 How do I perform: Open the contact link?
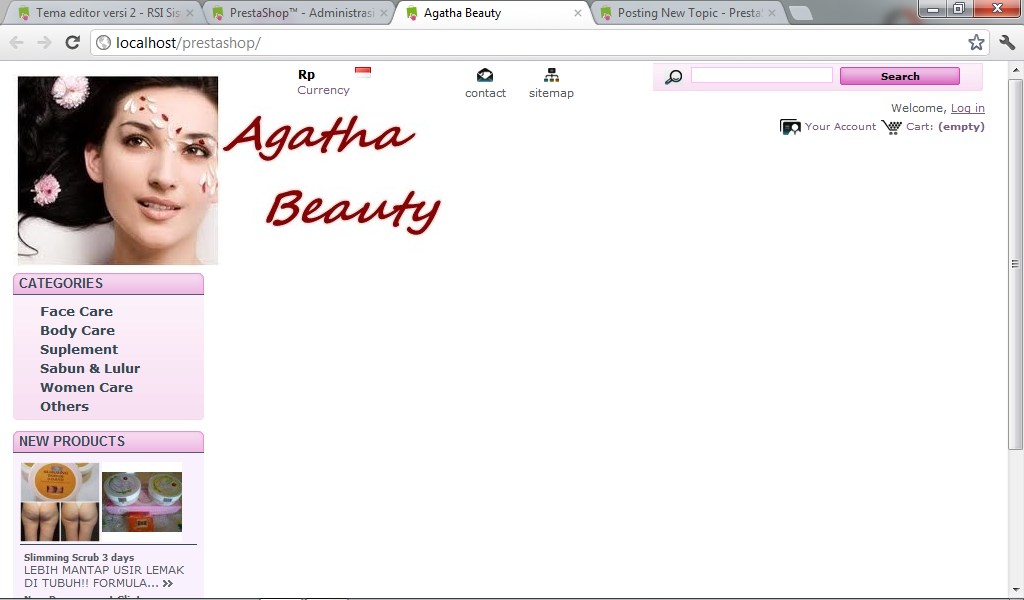pyautogui.click(x=485, y=93)
